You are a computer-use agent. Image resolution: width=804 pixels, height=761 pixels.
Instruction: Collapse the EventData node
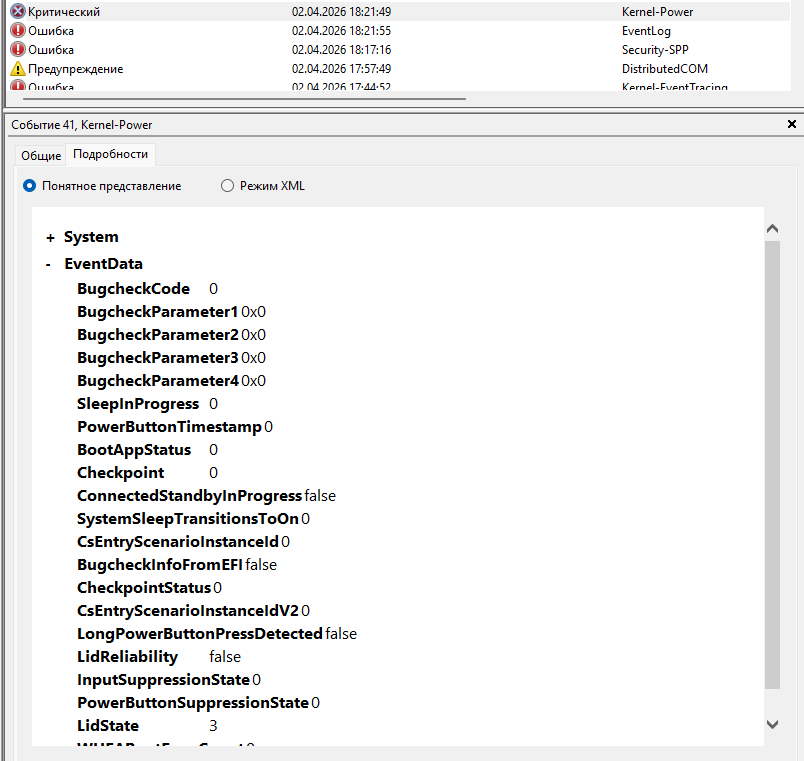48,265
